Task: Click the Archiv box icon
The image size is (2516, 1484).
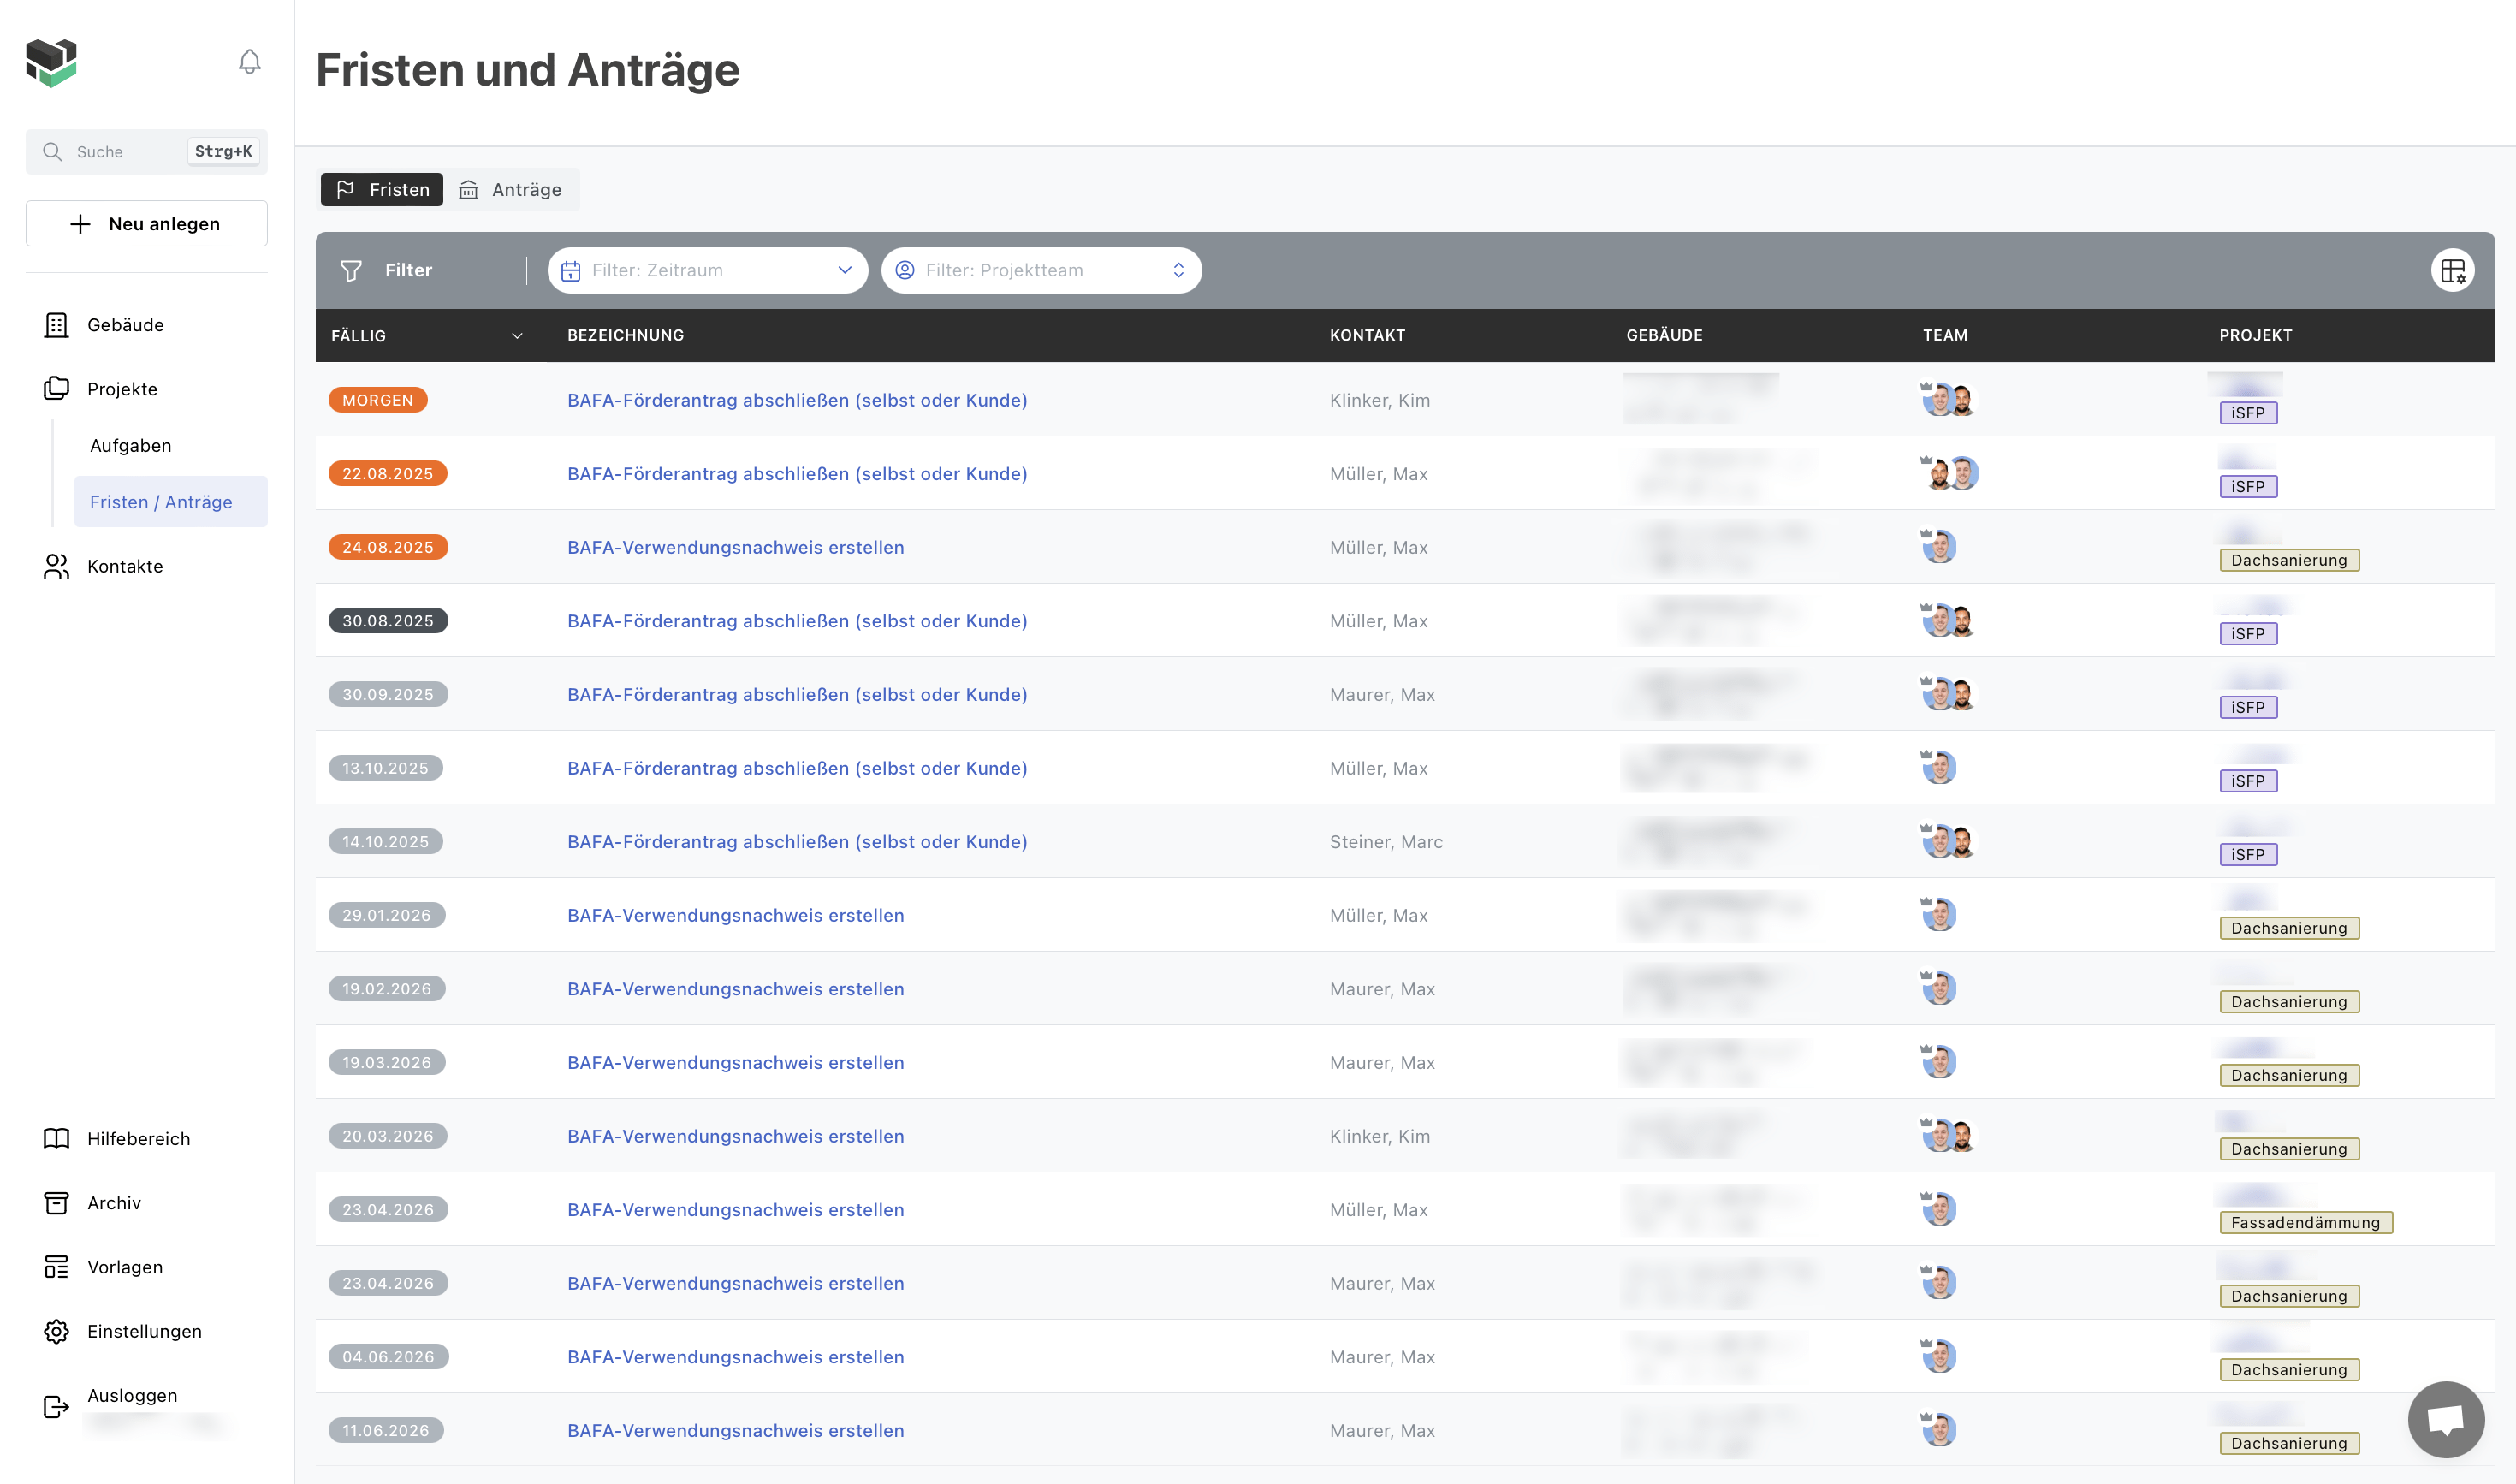Action: (x=56, y=1202)
